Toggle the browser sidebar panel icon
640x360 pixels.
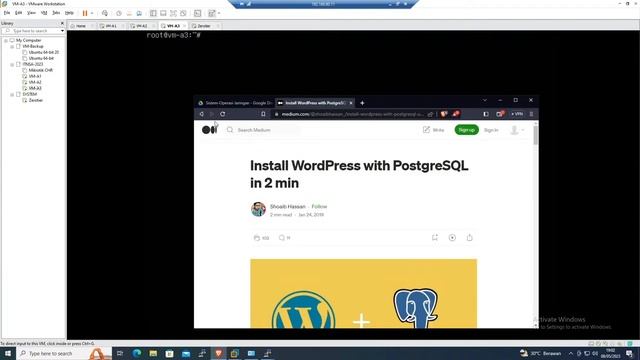[x=486, y=114]
